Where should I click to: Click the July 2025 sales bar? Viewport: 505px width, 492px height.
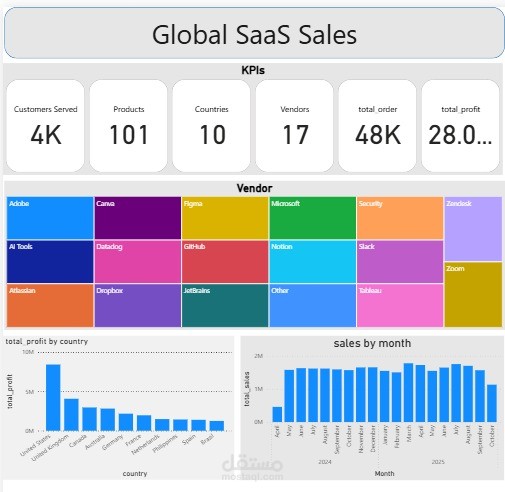[456, 393]
